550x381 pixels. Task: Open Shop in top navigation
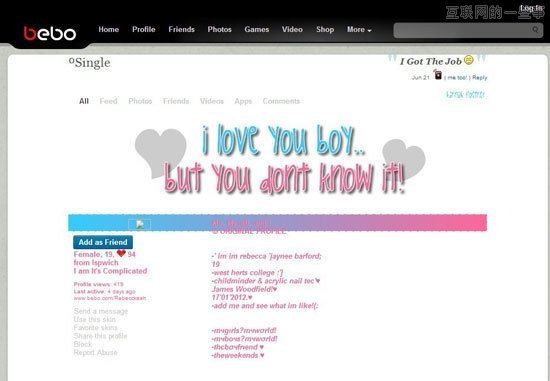325,29
